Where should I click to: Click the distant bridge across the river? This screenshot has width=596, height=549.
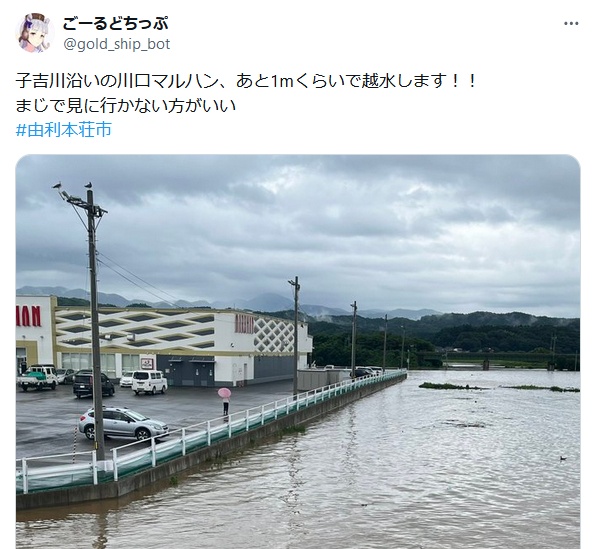(x=498, y=359)
